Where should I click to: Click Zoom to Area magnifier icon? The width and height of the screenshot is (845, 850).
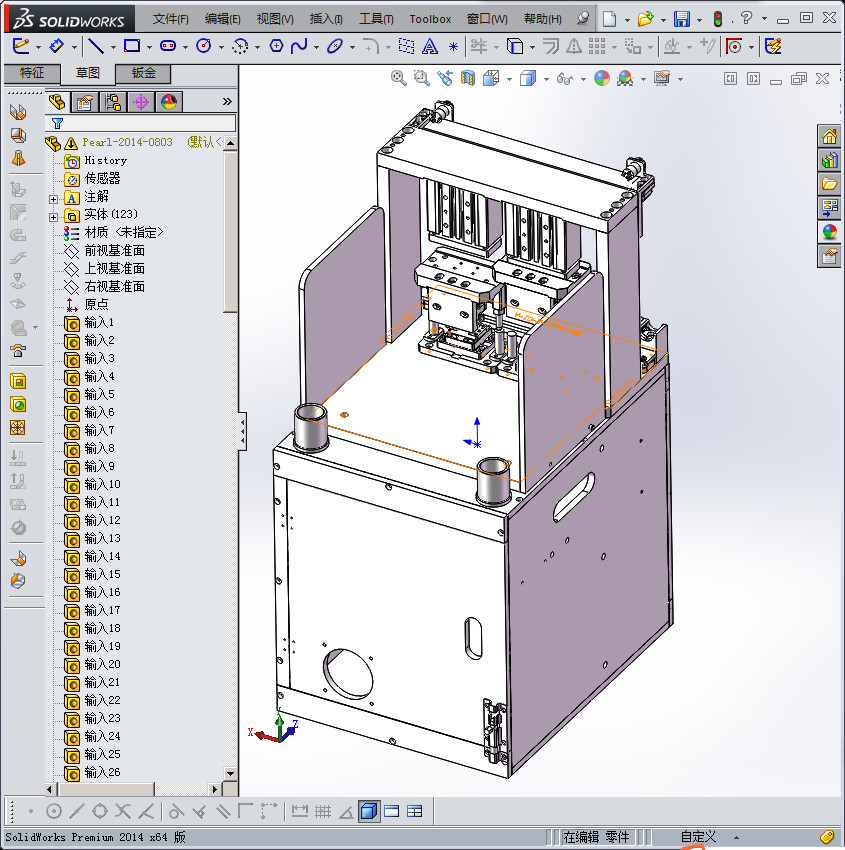click(421, 78)
